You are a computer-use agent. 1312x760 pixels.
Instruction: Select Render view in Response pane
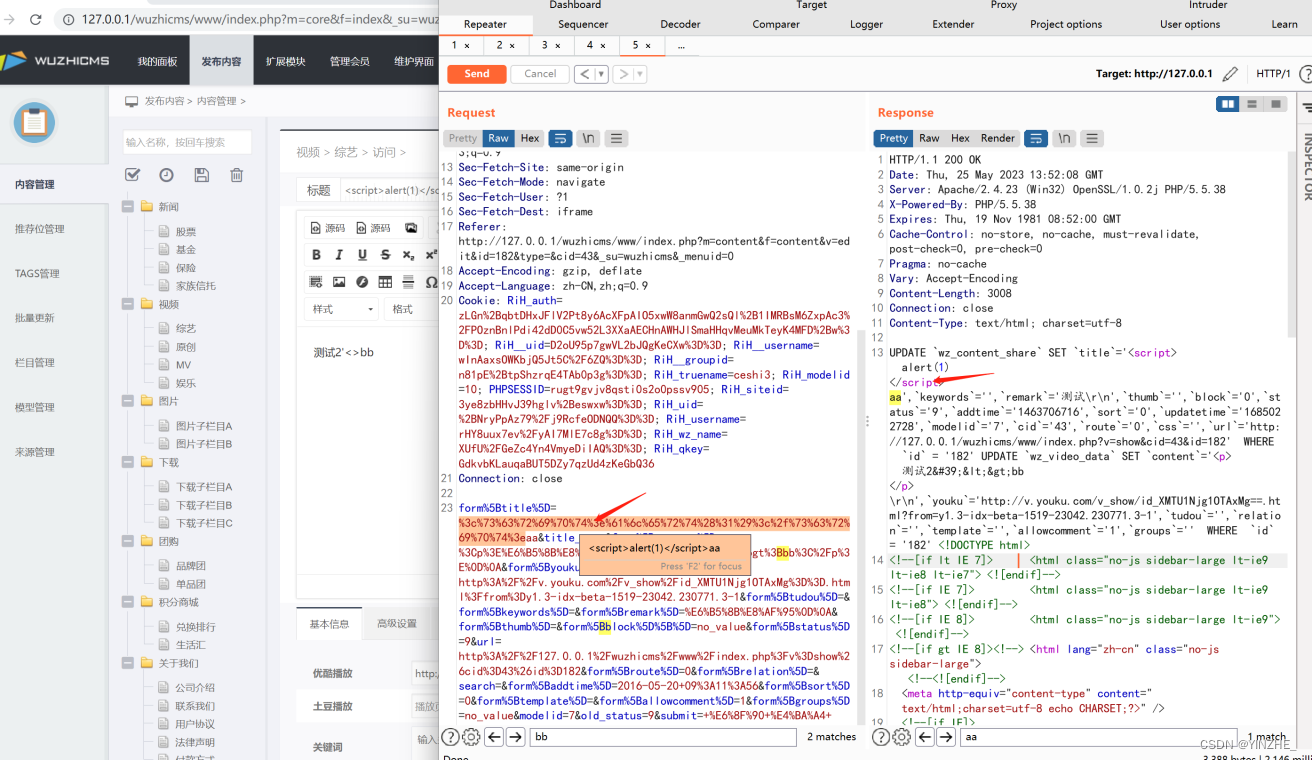pos(997,138)
